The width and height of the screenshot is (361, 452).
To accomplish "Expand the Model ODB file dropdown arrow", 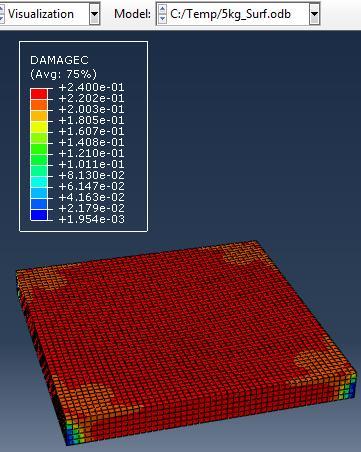I will click(314, 14).
